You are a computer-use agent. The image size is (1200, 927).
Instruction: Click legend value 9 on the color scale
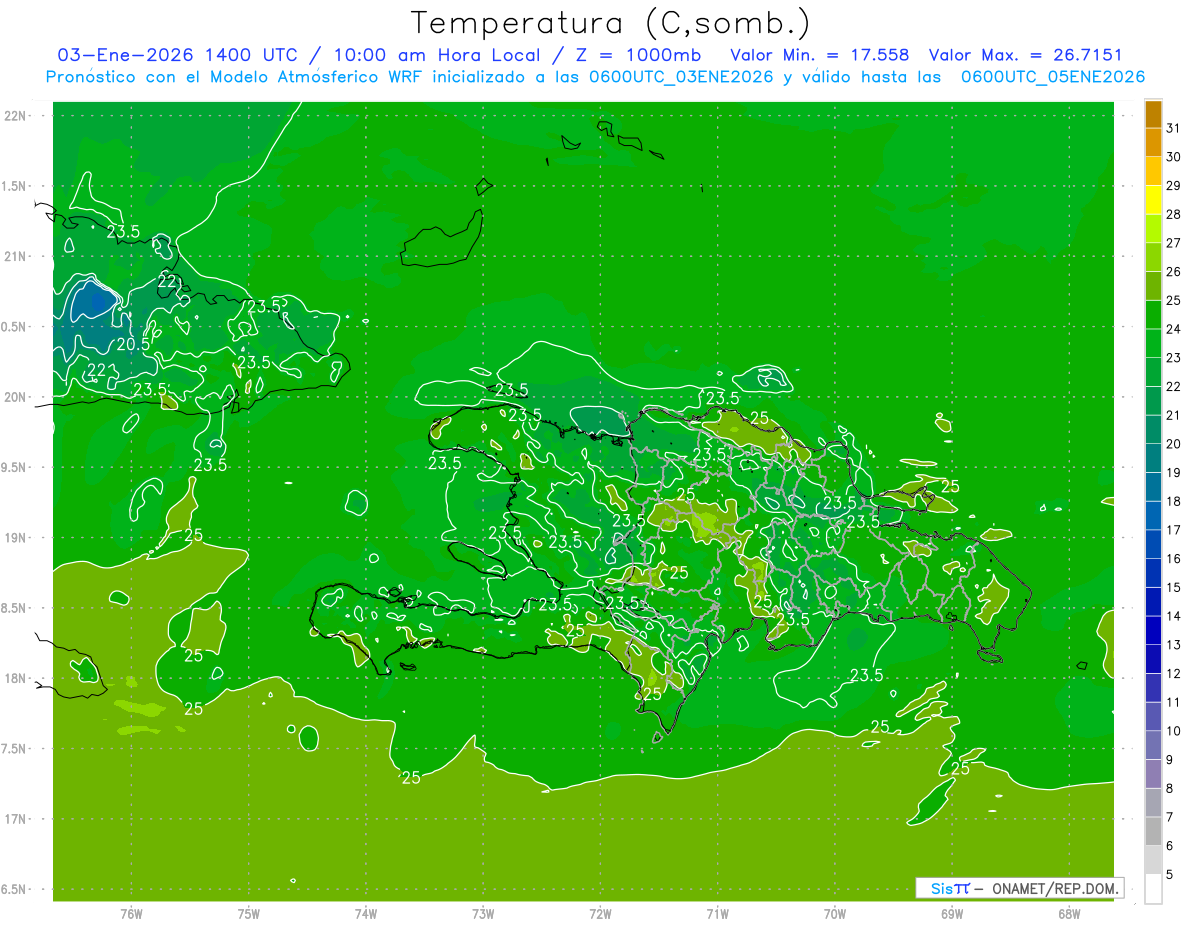(1170, 760)
